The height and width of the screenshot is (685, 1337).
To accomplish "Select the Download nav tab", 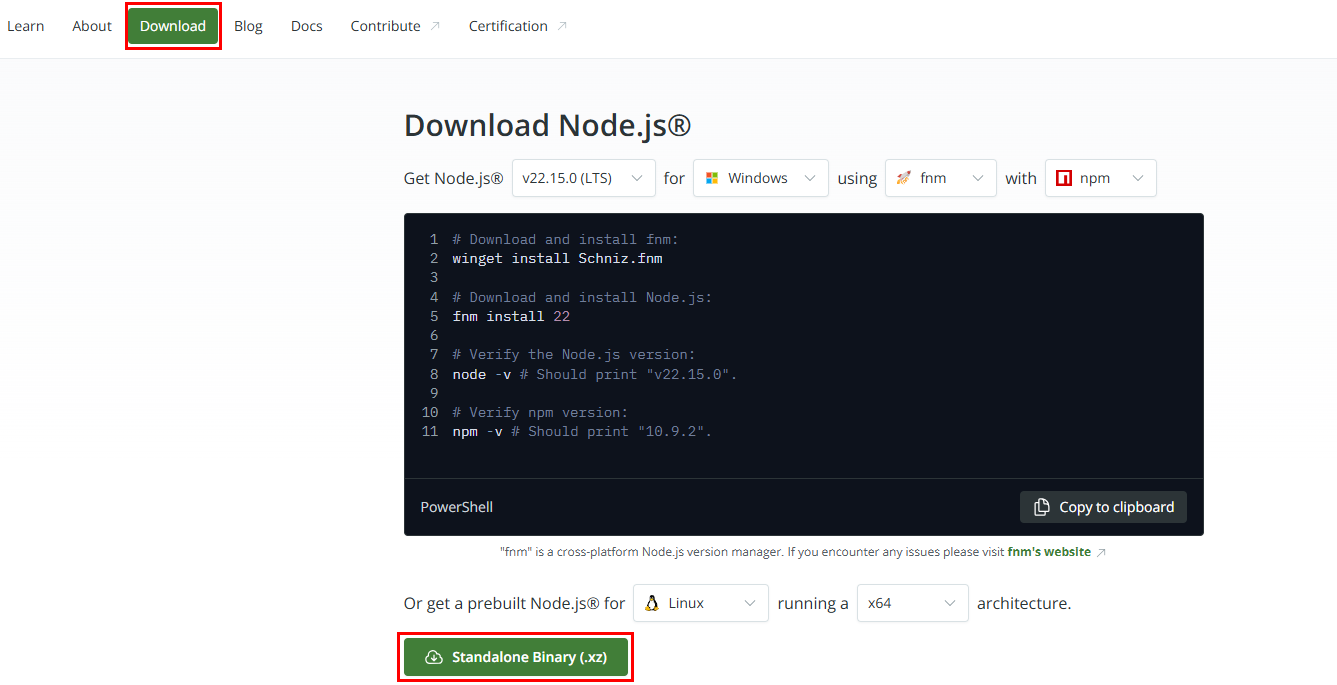I will click(173, 26).
